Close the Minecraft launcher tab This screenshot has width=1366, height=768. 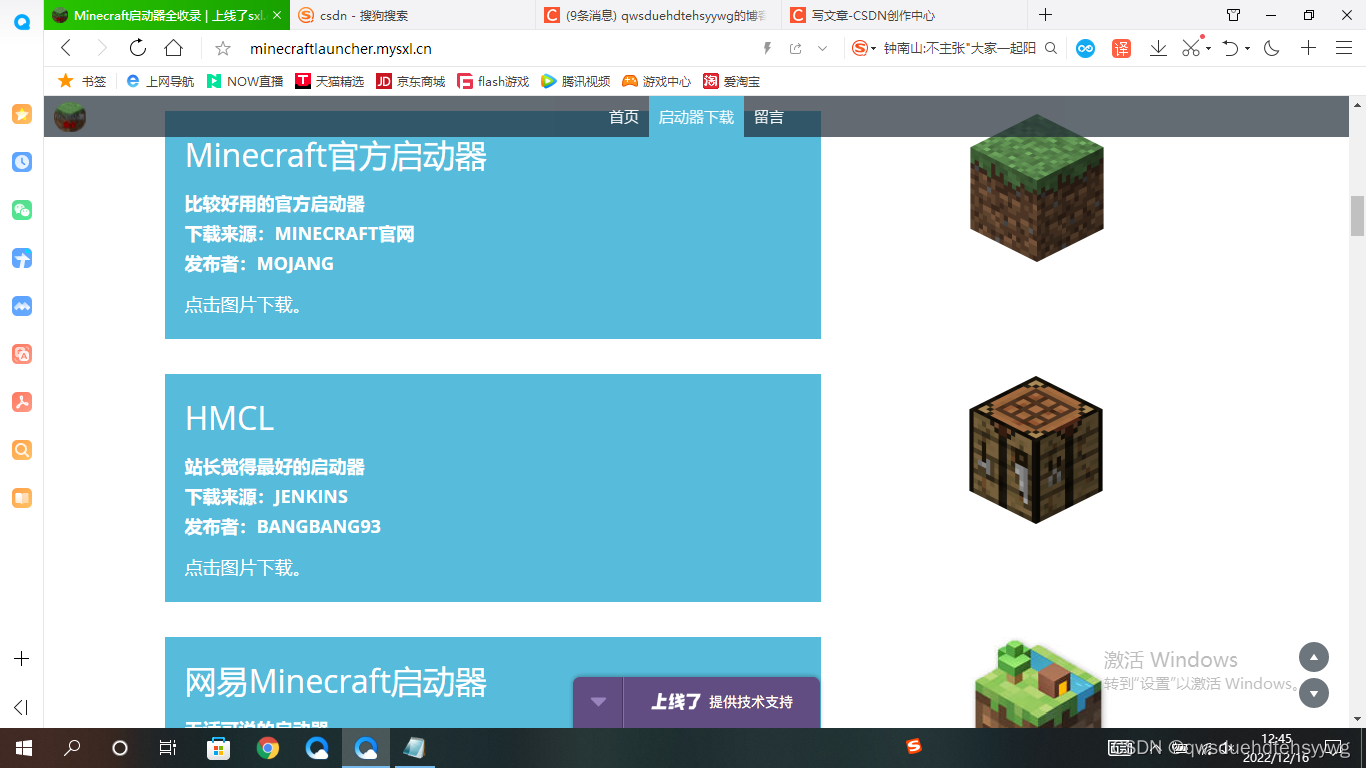point(277,15)
